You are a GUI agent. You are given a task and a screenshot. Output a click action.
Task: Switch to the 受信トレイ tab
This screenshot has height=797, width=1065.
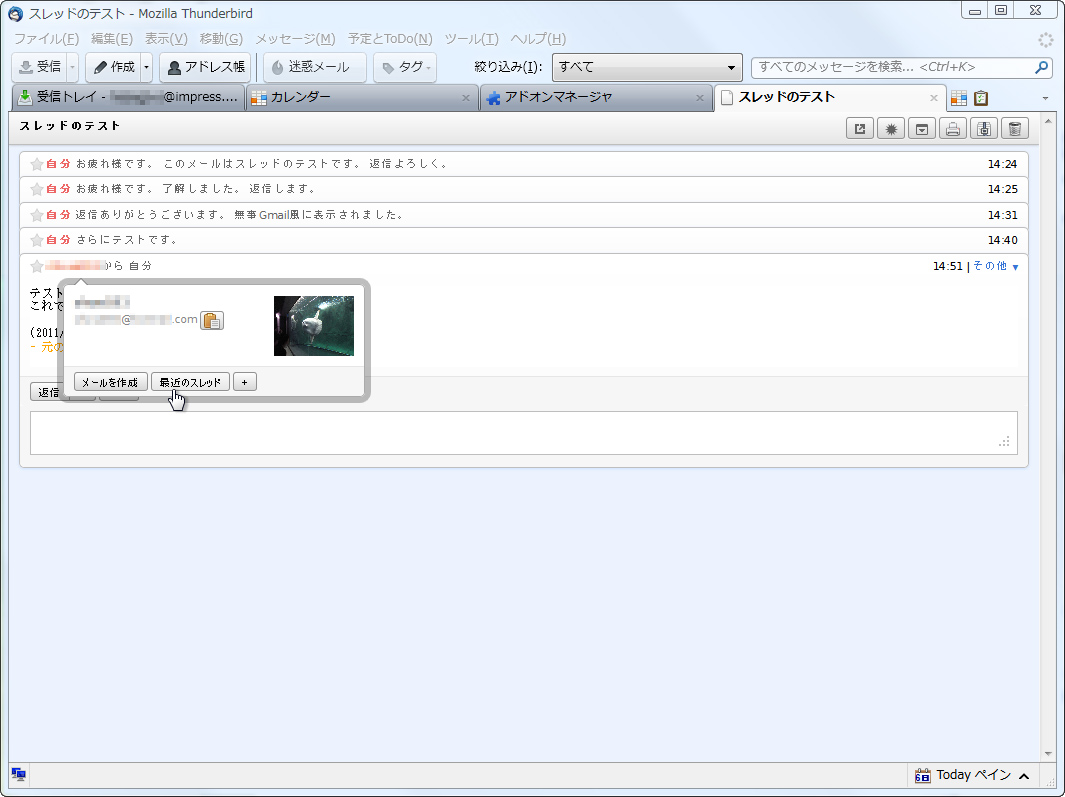128,97
